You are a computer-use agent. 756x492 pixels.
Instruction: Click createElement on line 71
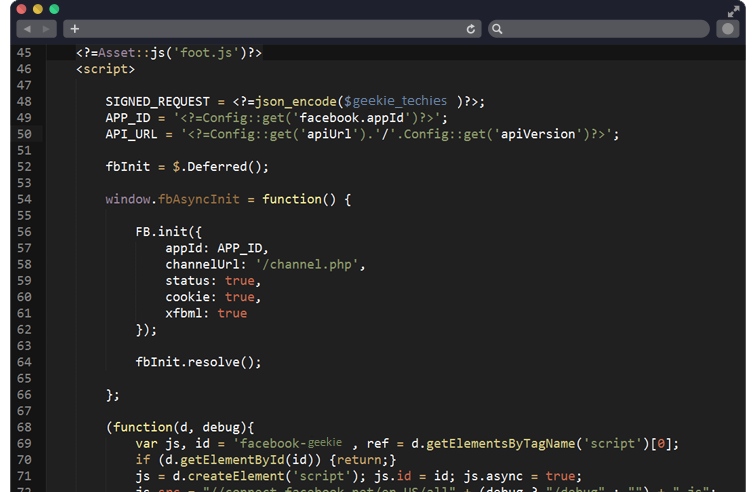235,476
